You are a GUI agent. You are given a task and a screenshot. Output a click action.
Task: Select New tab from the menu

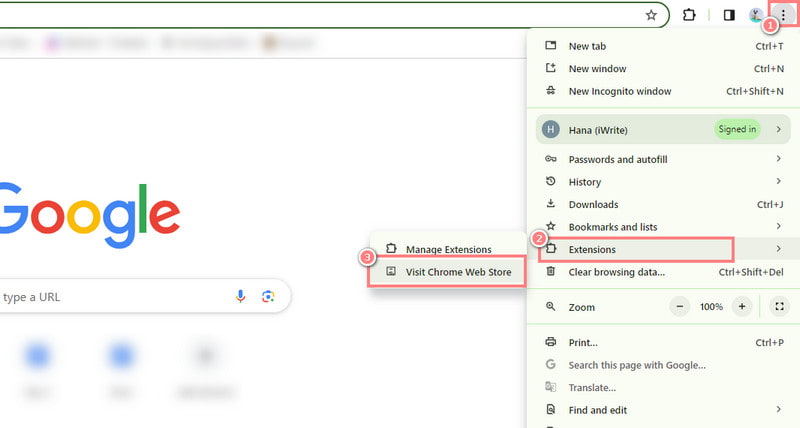(x=664, y=46)
